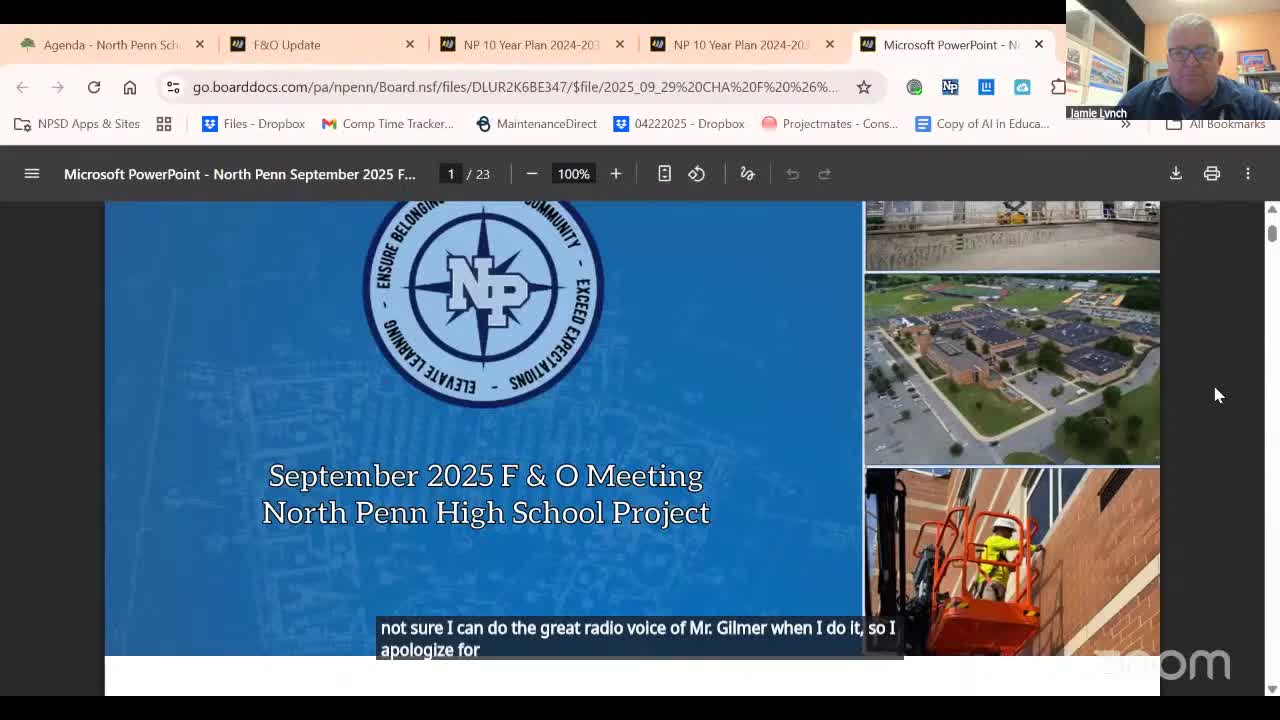Open the Extensions puzzle menu

click(x=1058, y=87)
